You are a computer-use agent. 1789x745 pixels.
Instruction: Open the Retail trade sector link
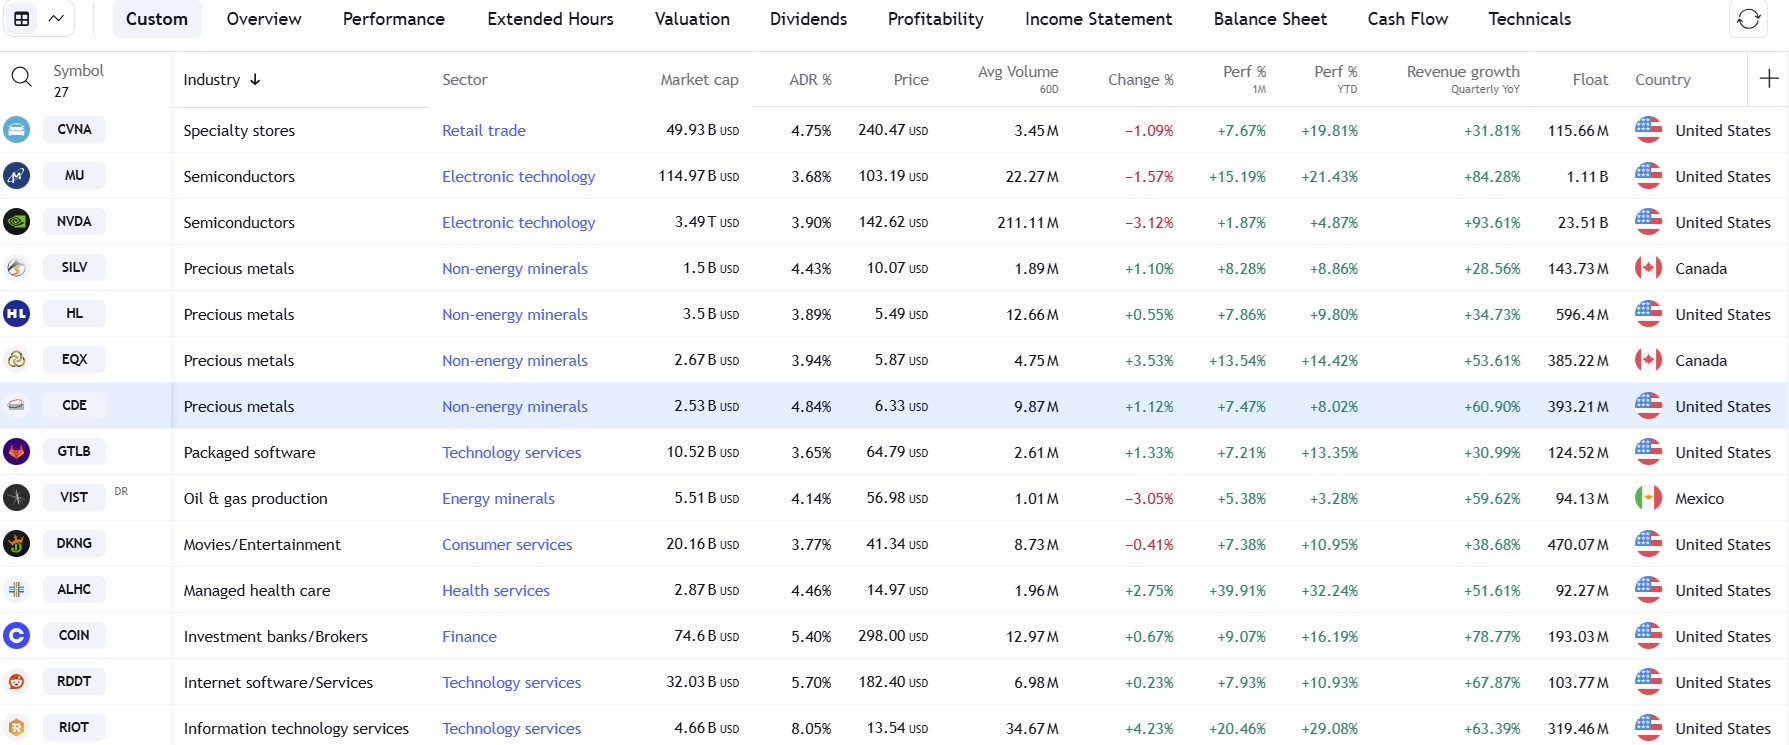(484, 130)
